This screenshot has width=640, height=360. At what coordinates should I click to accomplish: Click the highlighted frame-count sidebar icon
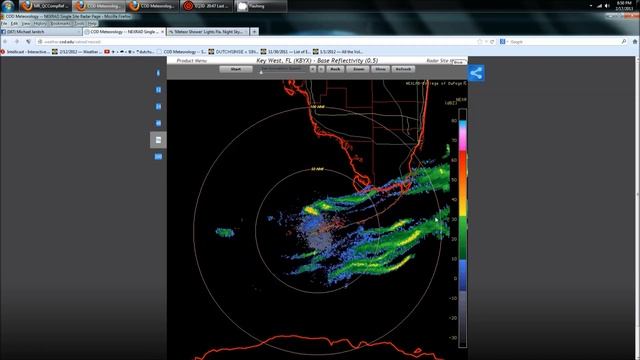(x=158, y=140)
